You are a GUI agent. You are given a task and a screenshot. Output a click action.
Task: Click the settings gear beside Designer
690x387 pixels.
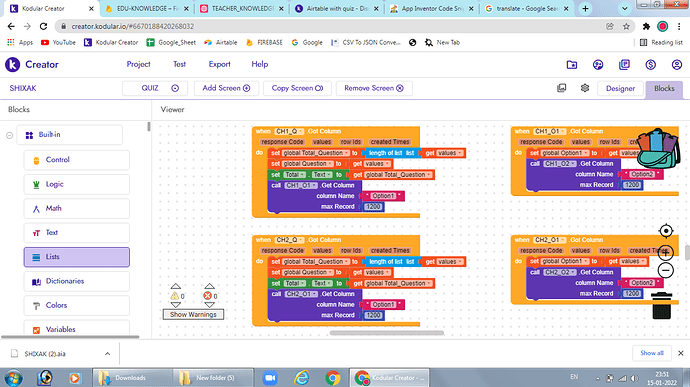point(585,88)
